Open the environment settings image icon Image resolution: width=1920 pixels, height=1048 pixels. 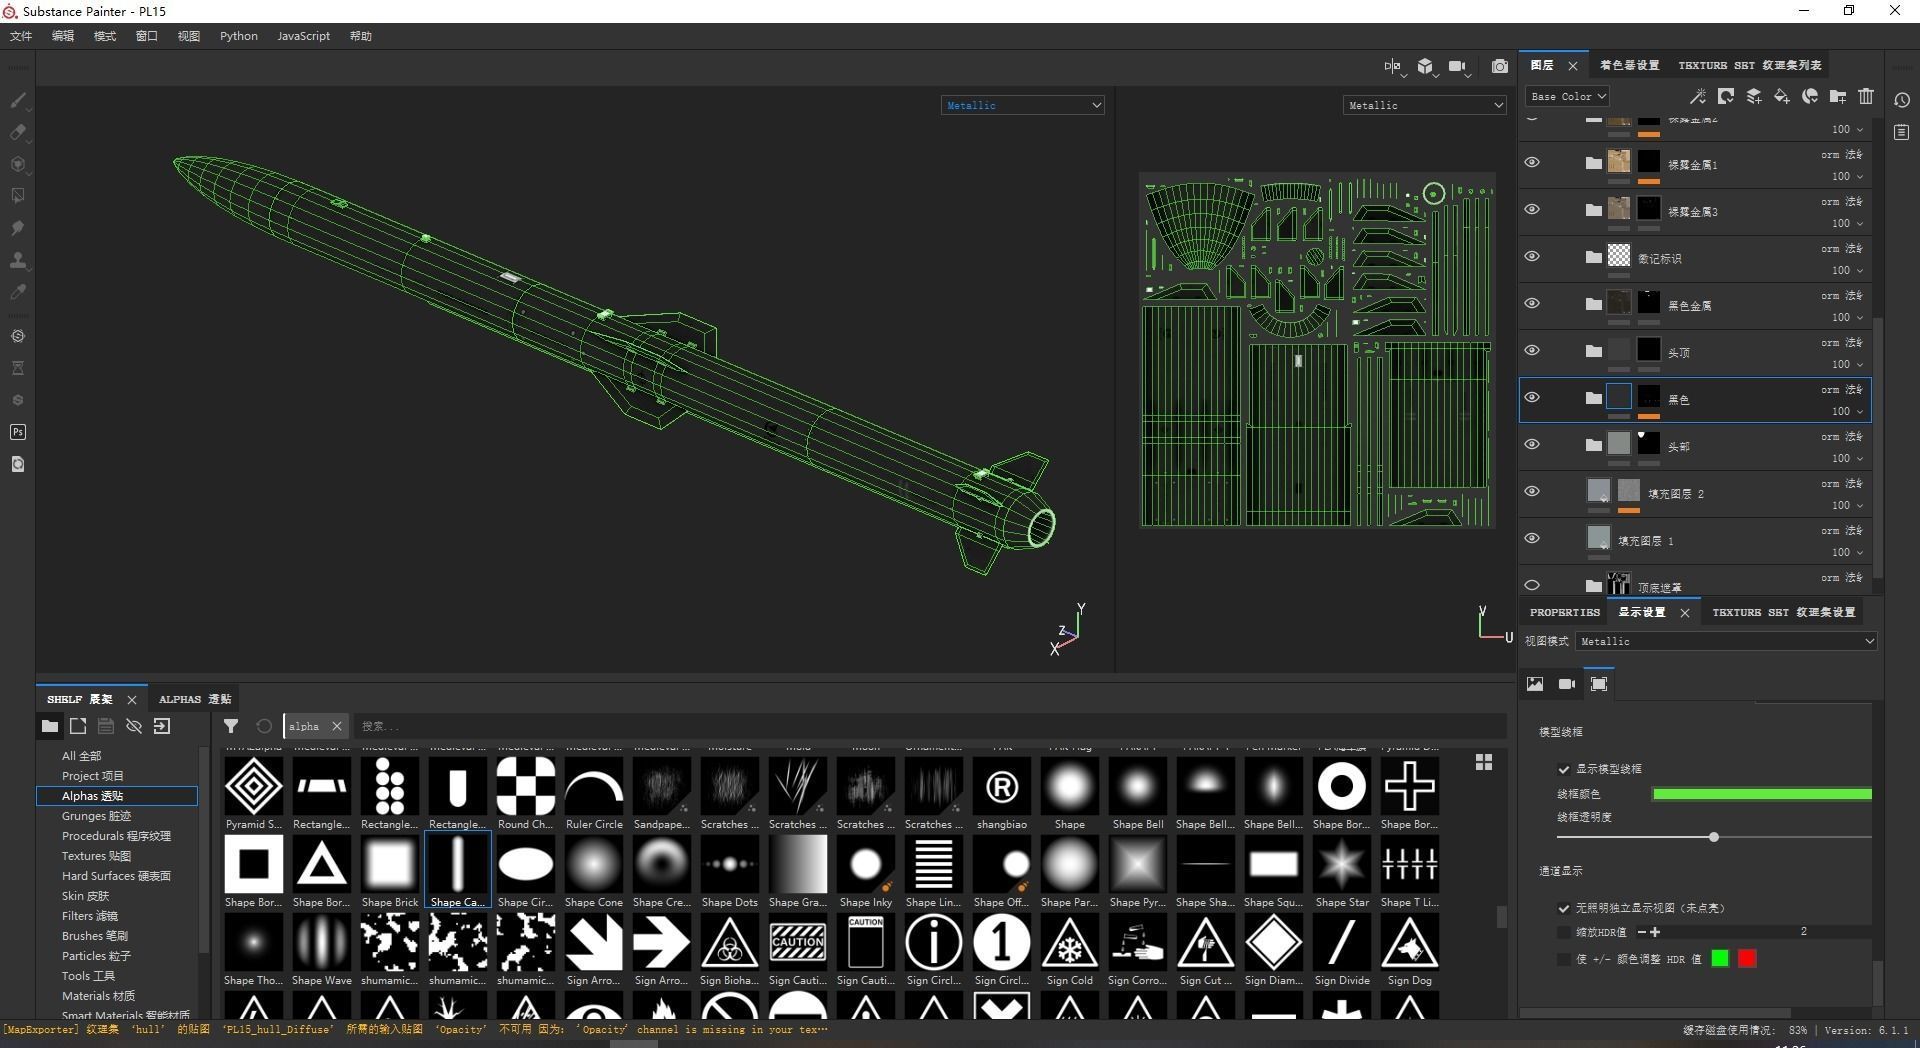click(x=1535, y=684)
